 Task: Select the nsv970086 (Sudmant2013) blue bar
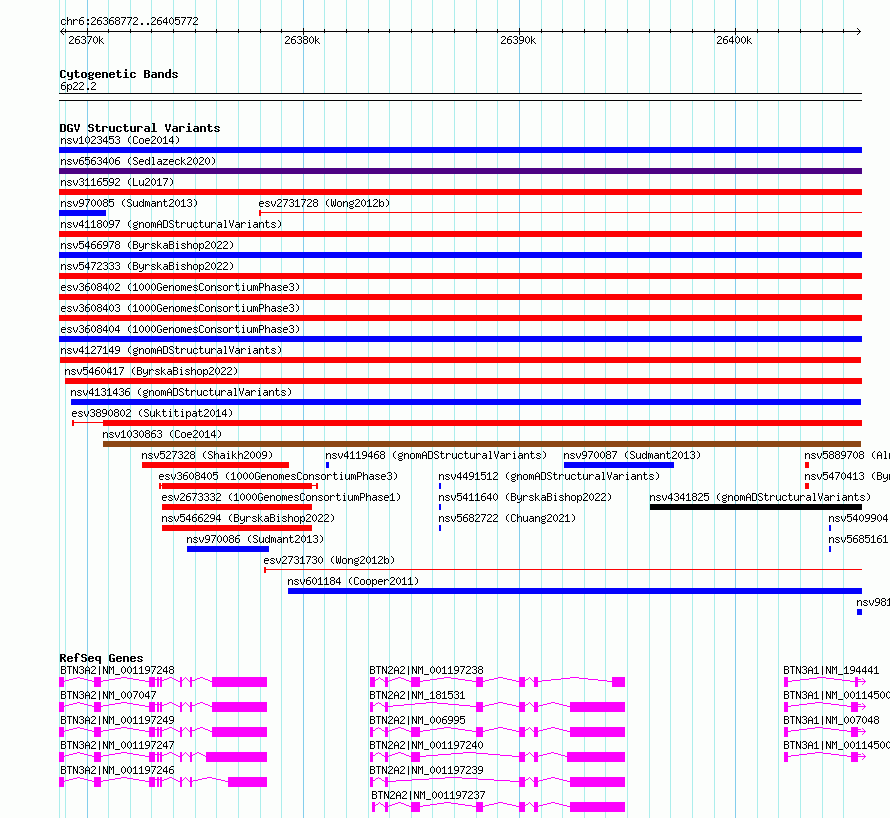coord(228,549)
